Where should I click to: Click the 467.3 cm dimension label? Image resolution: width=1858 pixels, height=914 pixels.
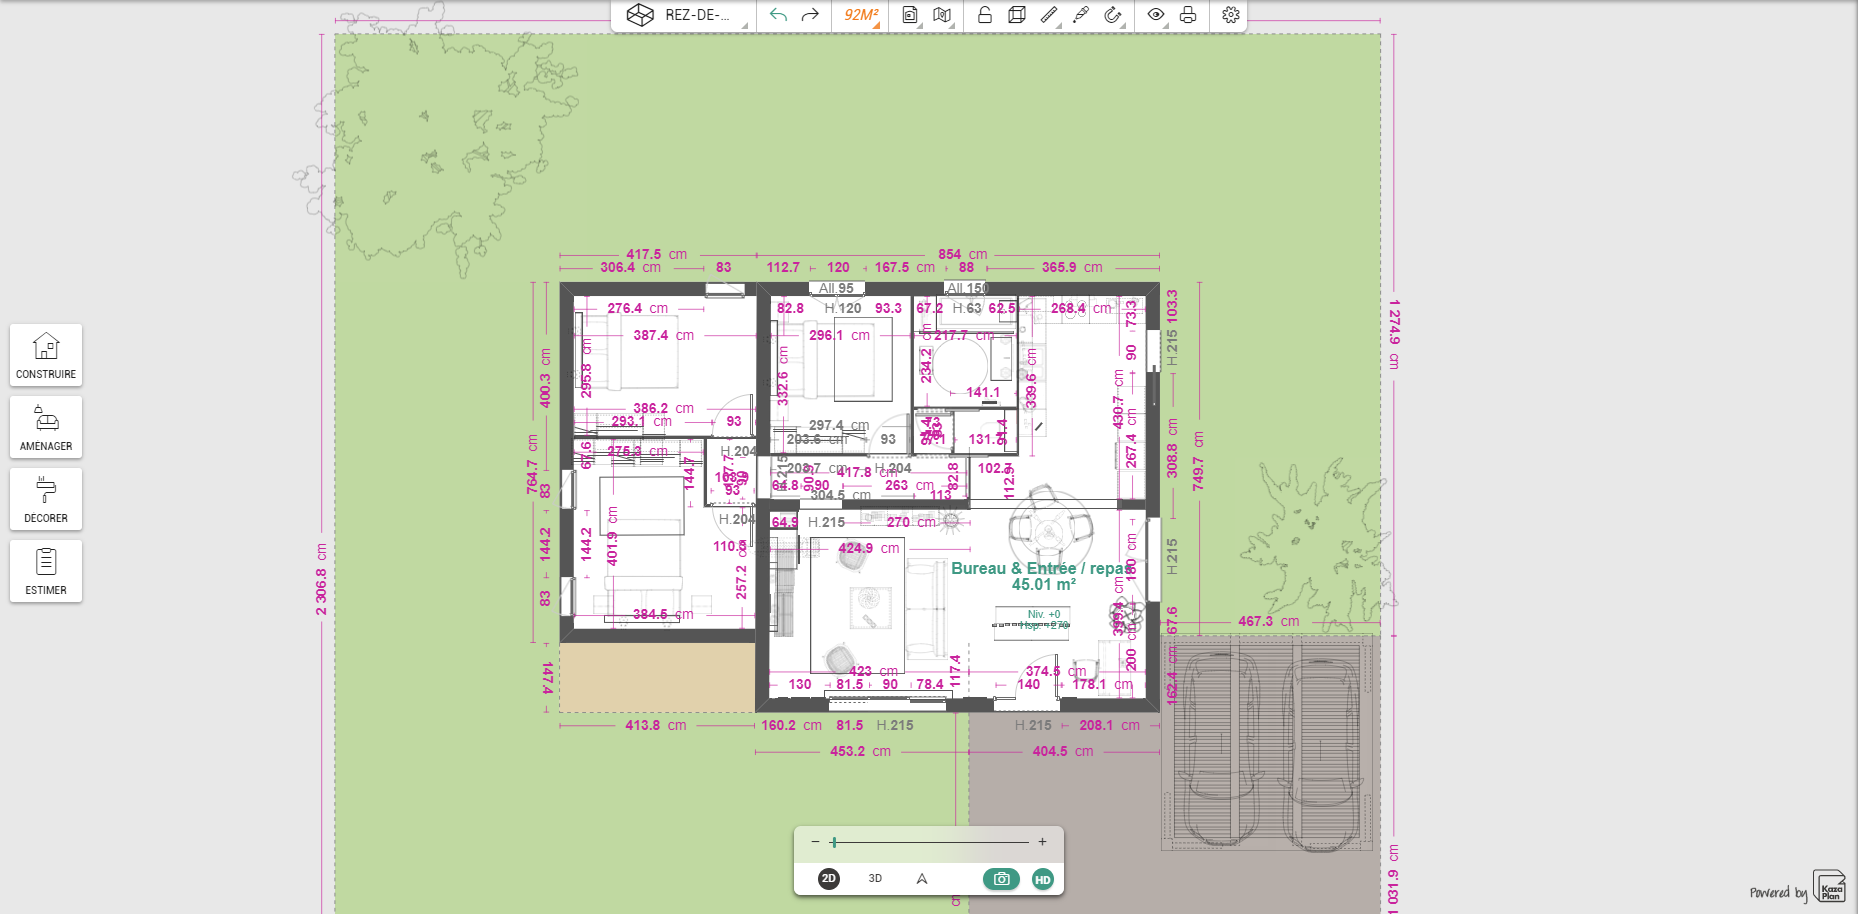[1269, 621]
